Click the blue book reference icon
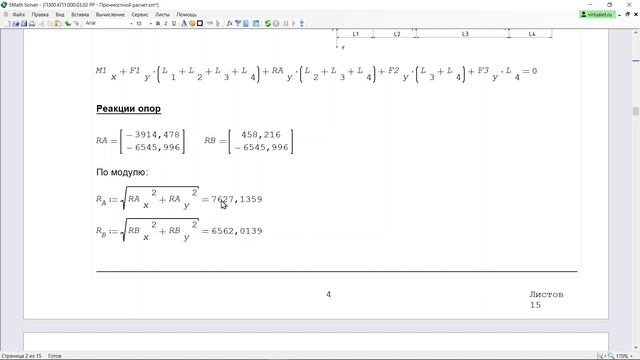This screenshot has height=360, width=640. (246, 23)
